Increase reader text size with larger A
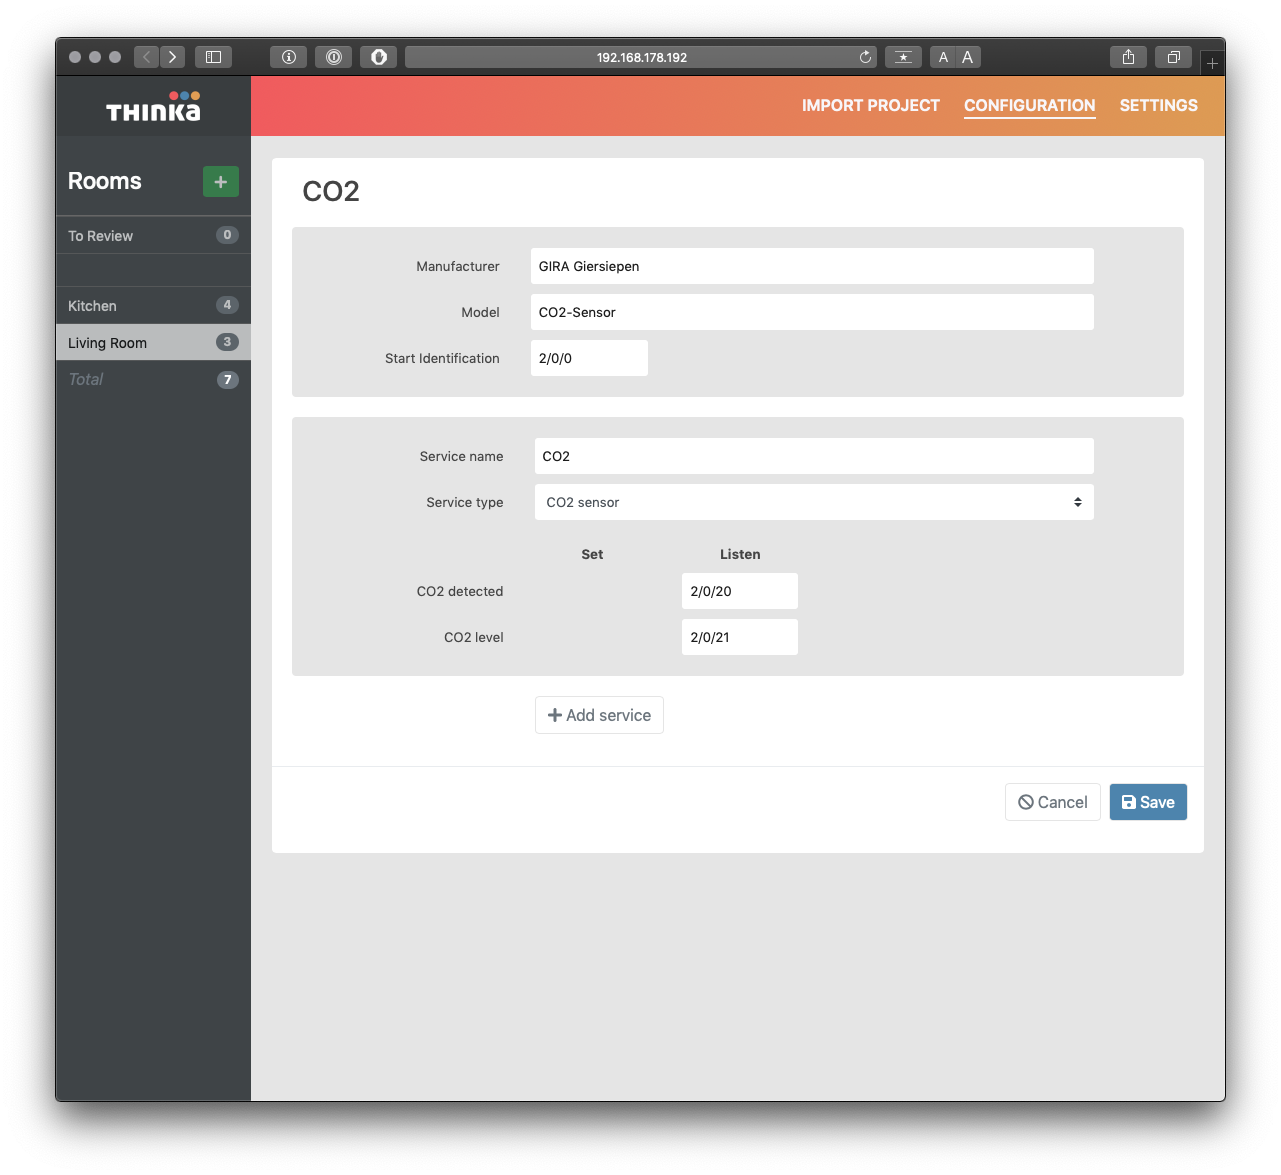This screenshot has height=1175, width=1281. pos(968,57)
